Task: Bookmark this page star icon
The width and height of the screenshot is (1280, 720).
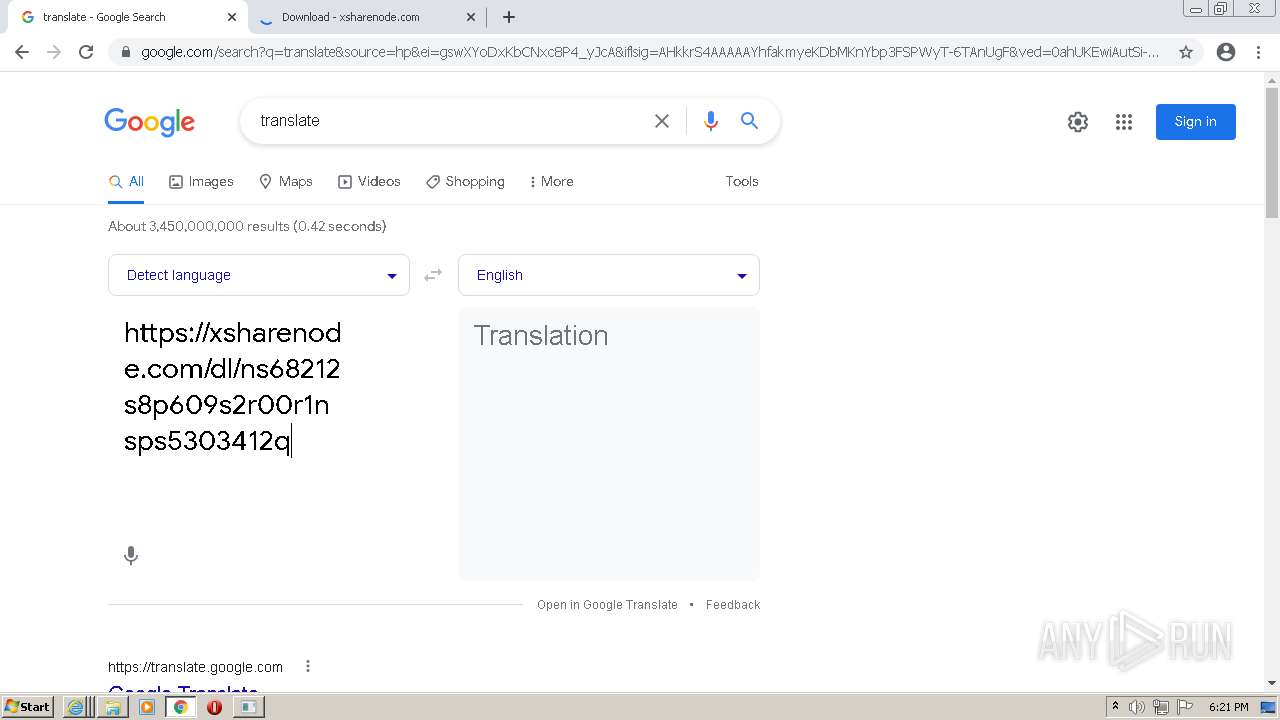Action: click(x=1186, y=52)
